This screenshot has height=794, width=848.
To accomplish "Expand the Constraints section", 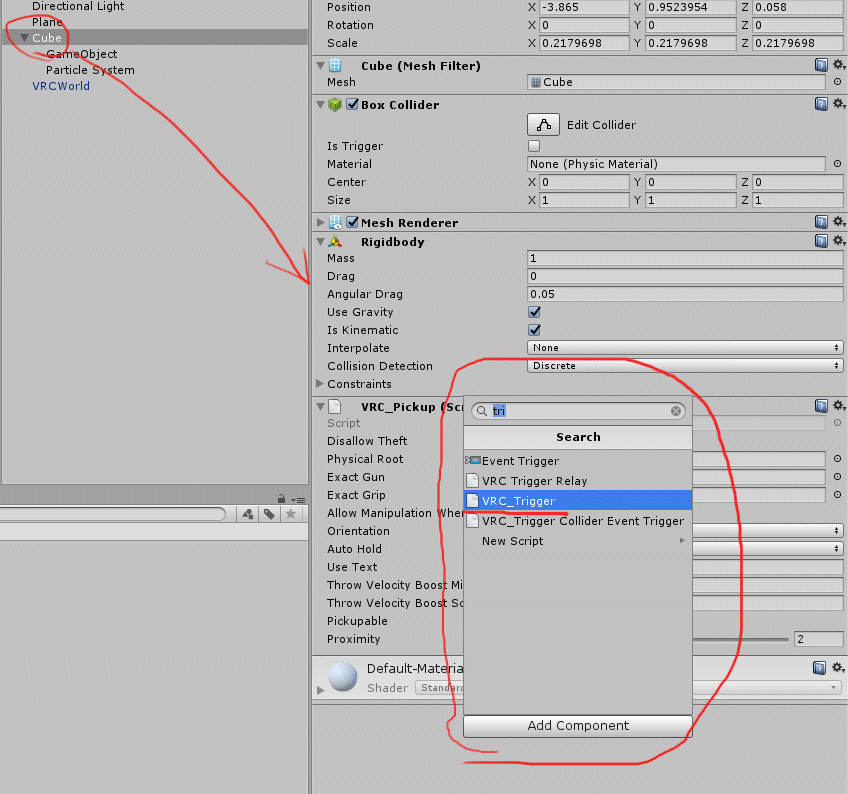I will click(320, 383).
